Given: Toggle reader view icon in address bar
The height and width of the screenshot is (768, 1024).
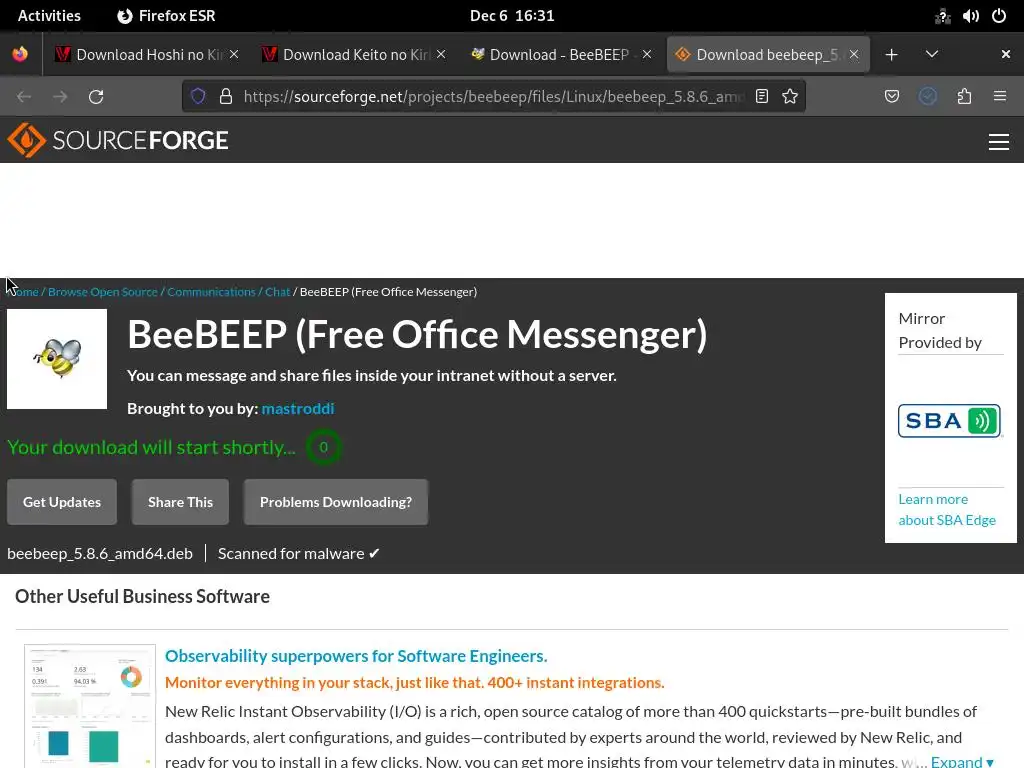Looking at the screenshot, I should coord(761,97).
